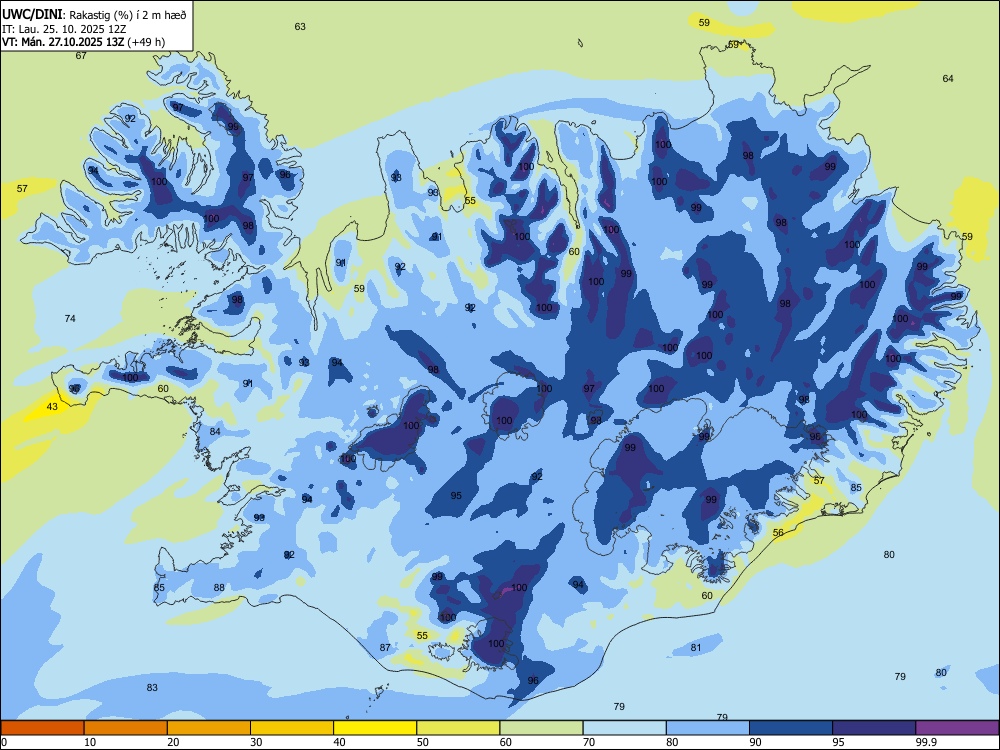Viewport: 1000px width, 750px height.
Task: Select the golden 30–40 legend swatch
Action: tap(292, 728)
